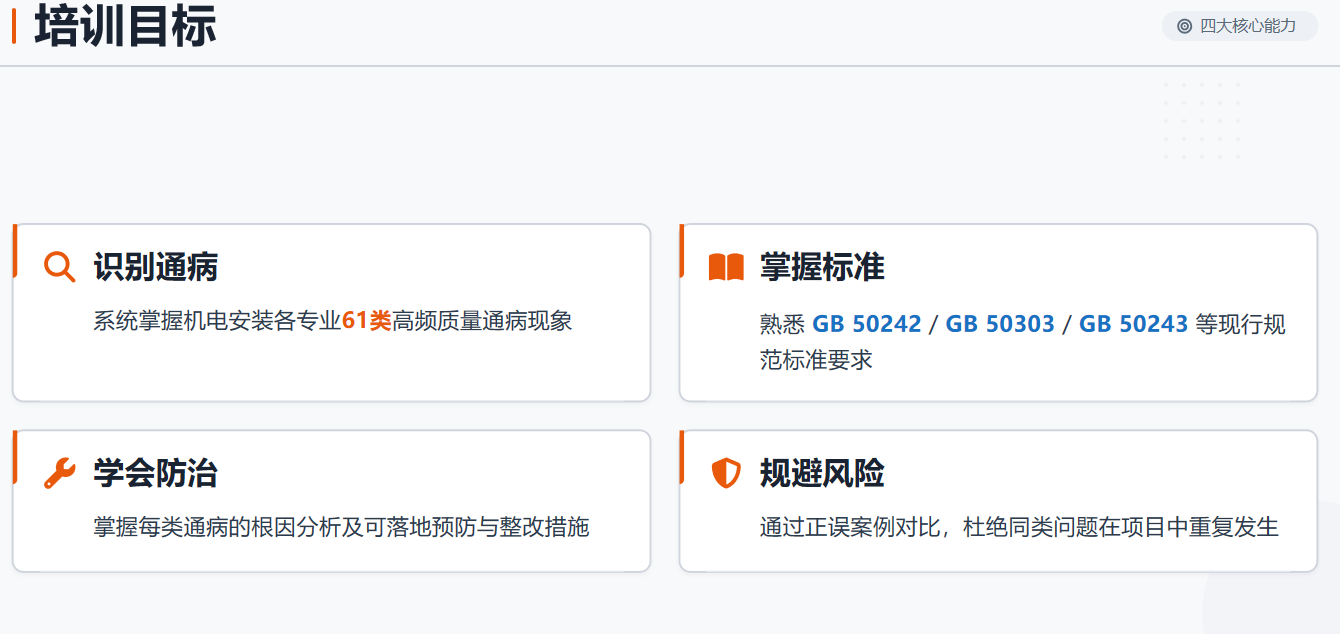Click the wrench icon beside 学会防治
Viewport: 1340px width, 634px height.
60,473
